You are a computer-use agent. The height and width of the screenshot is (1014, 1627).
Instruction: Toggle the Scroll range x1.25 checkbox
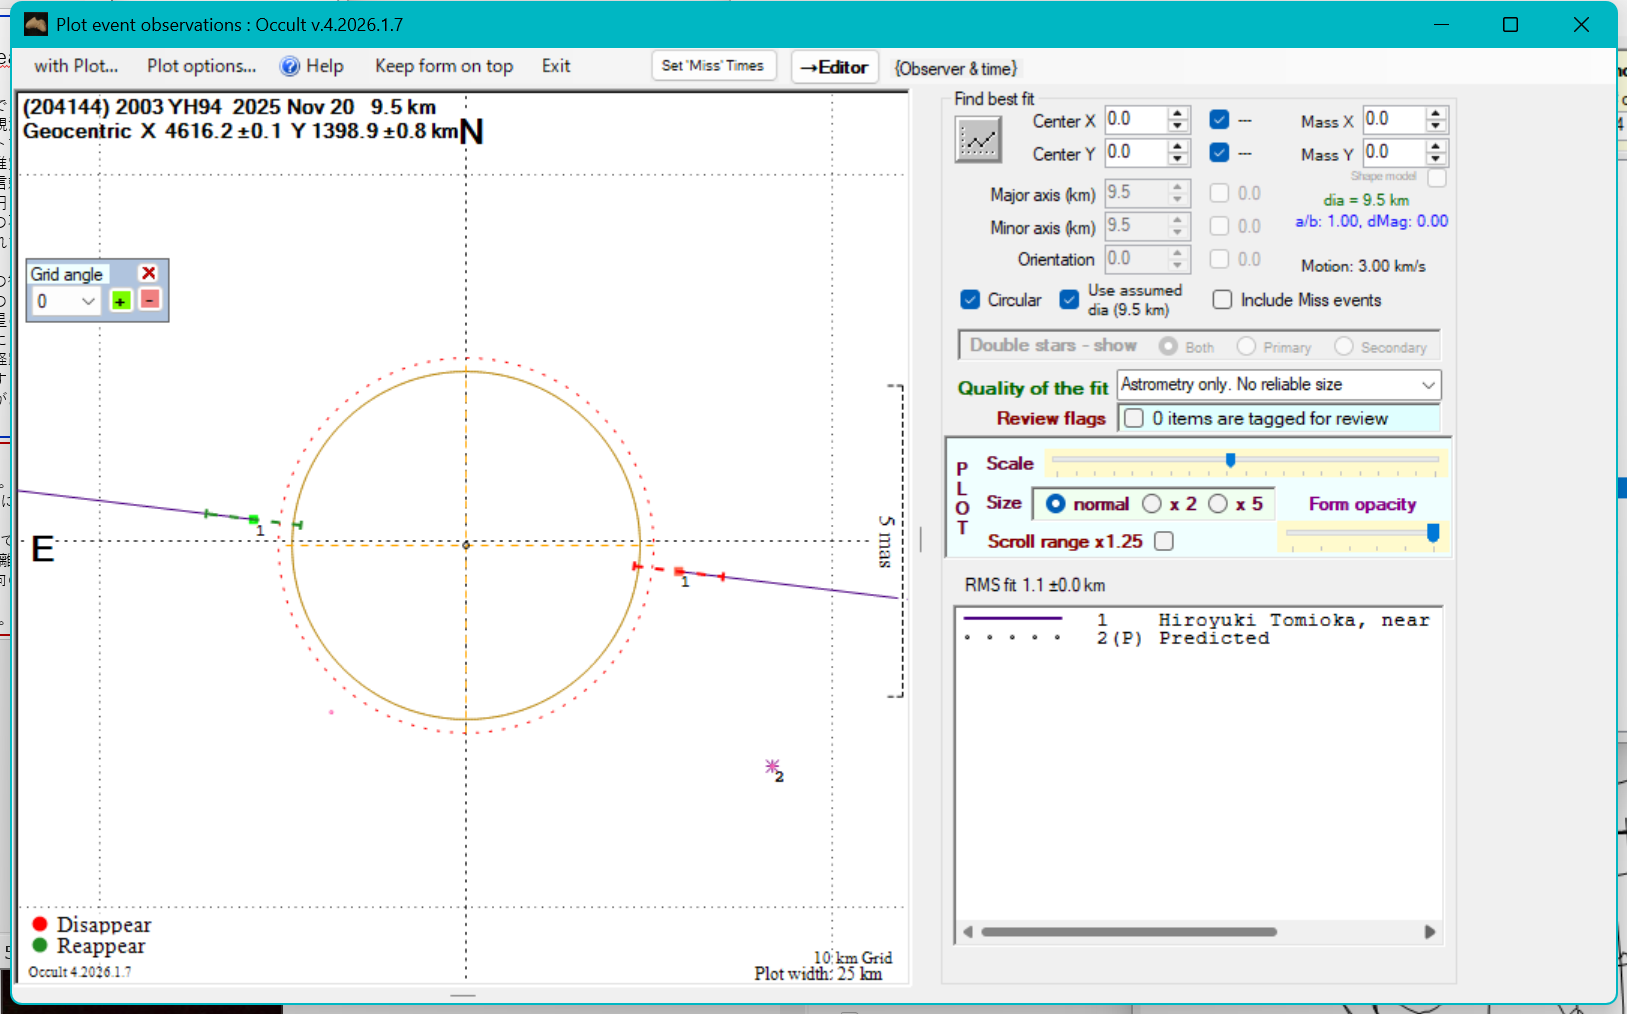pyautogui.click(x=1164, y=541)
